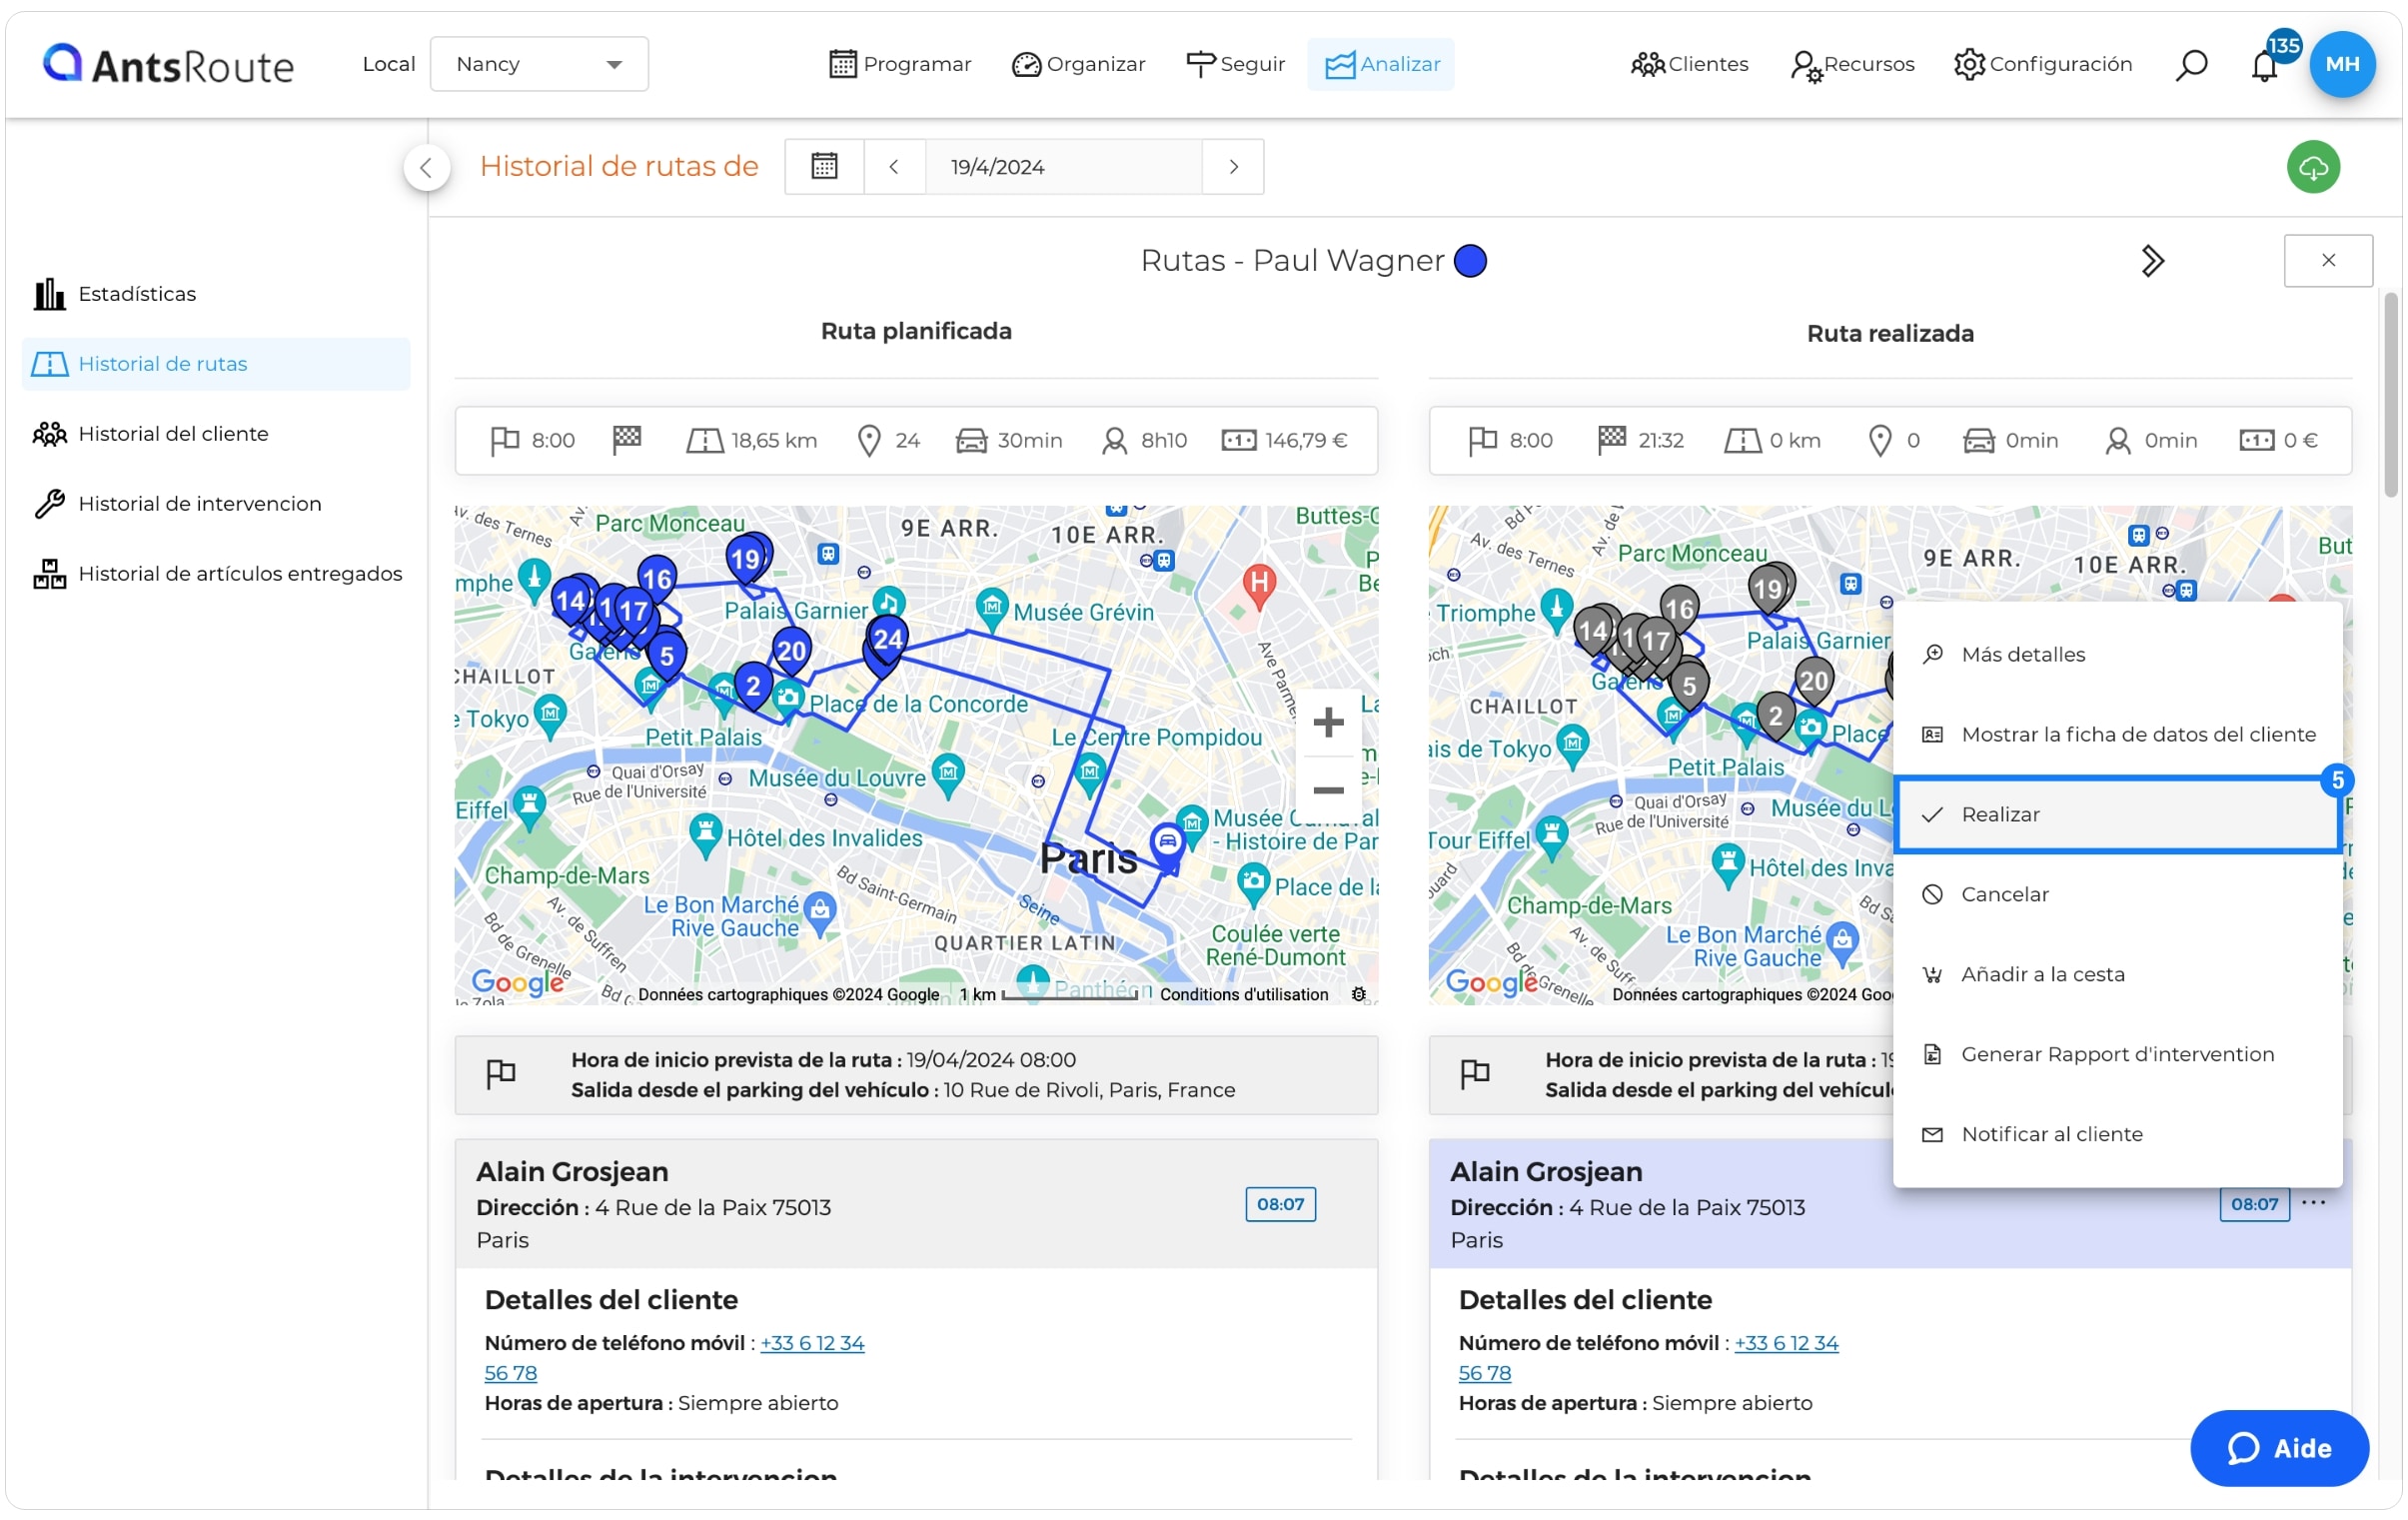Click blue marker 24 on planned map
2408x1520 pixels.
(888, 640)
